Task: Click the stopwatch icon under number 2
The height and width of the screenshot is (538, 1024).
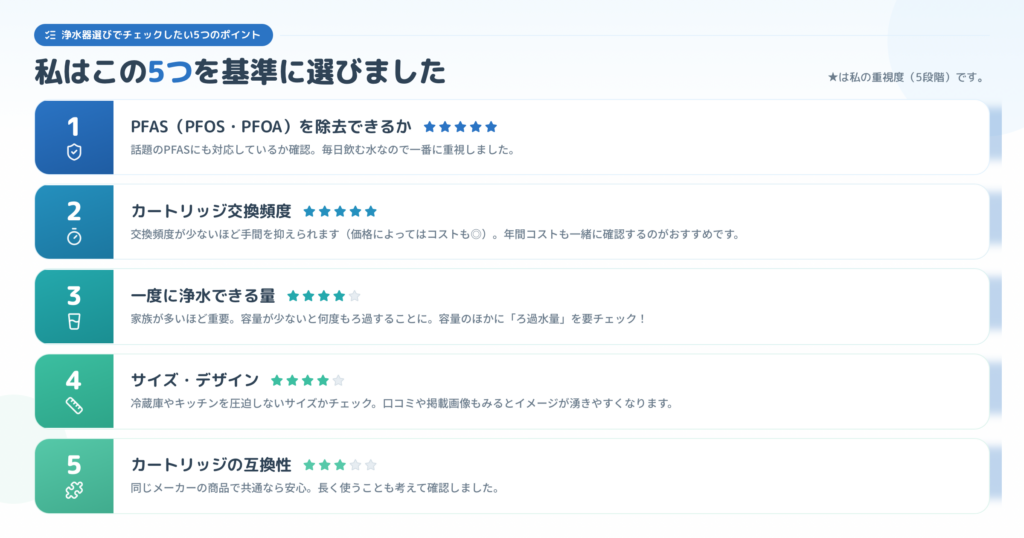Action: [x=74, y=237]
